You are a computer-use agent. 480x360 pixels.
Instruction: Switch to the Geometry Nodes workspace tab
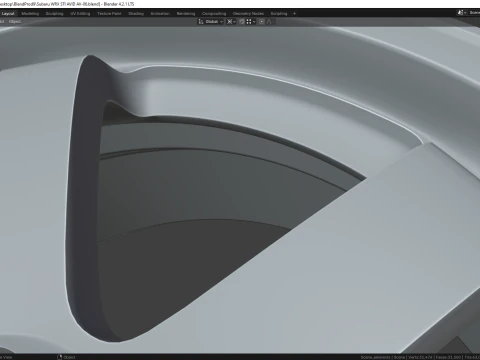pyautogui.click(x=248, y=14)
